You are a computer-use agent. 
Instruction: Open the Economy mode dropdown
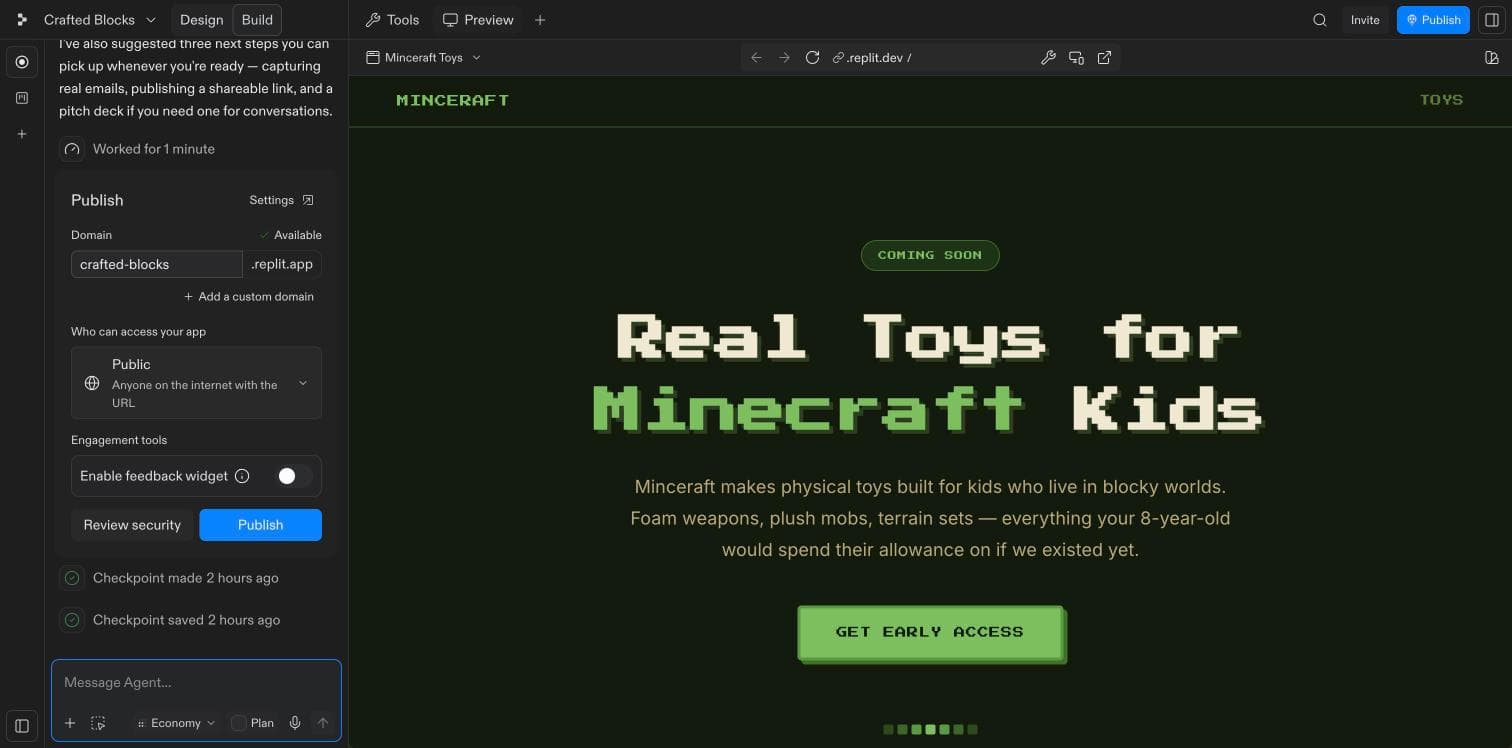pos(176,723)
